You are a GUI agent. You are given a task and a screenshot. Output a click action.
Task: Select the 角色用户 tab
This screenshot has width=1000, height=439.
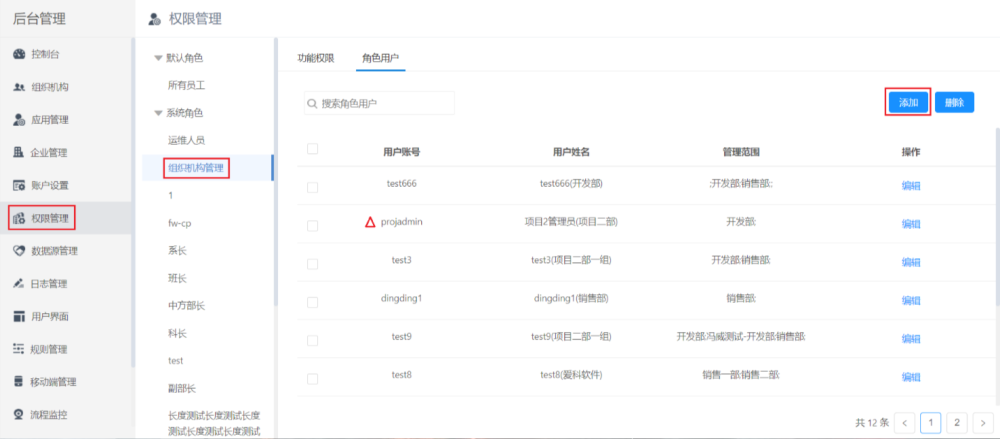pos(380,58)
